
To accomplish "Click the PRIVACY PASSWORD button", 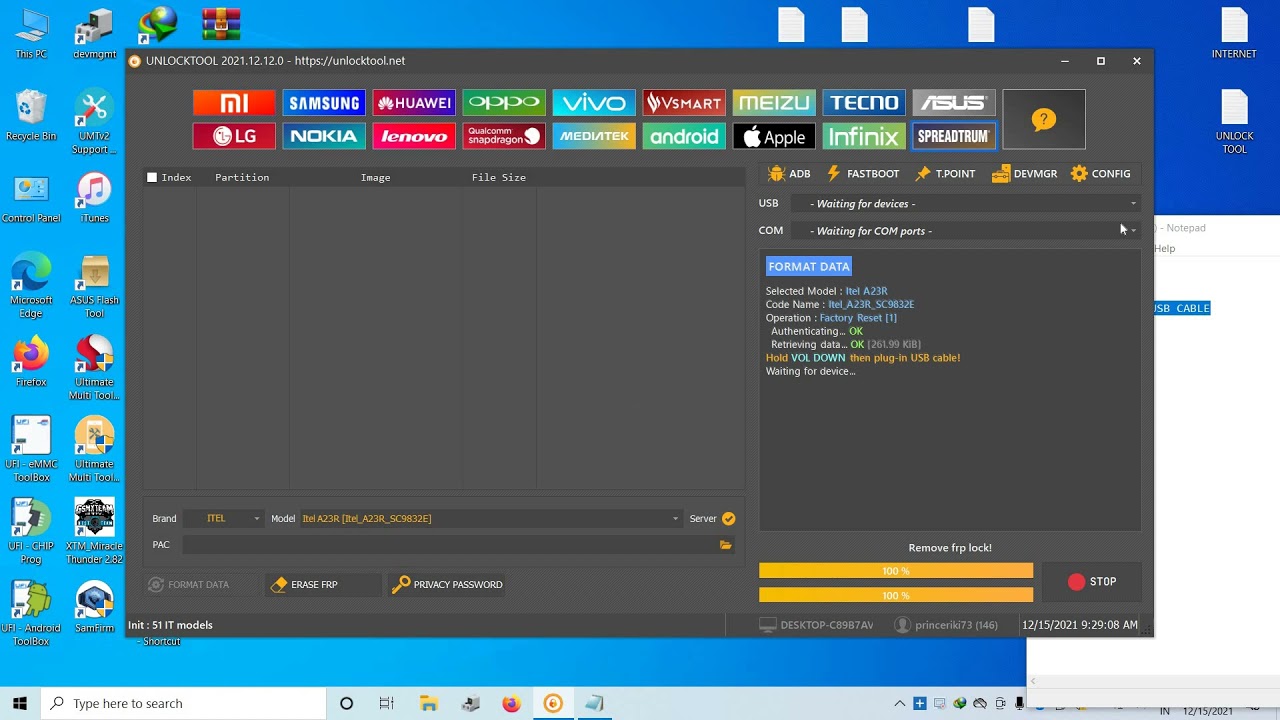I will (x=447, y=584).
